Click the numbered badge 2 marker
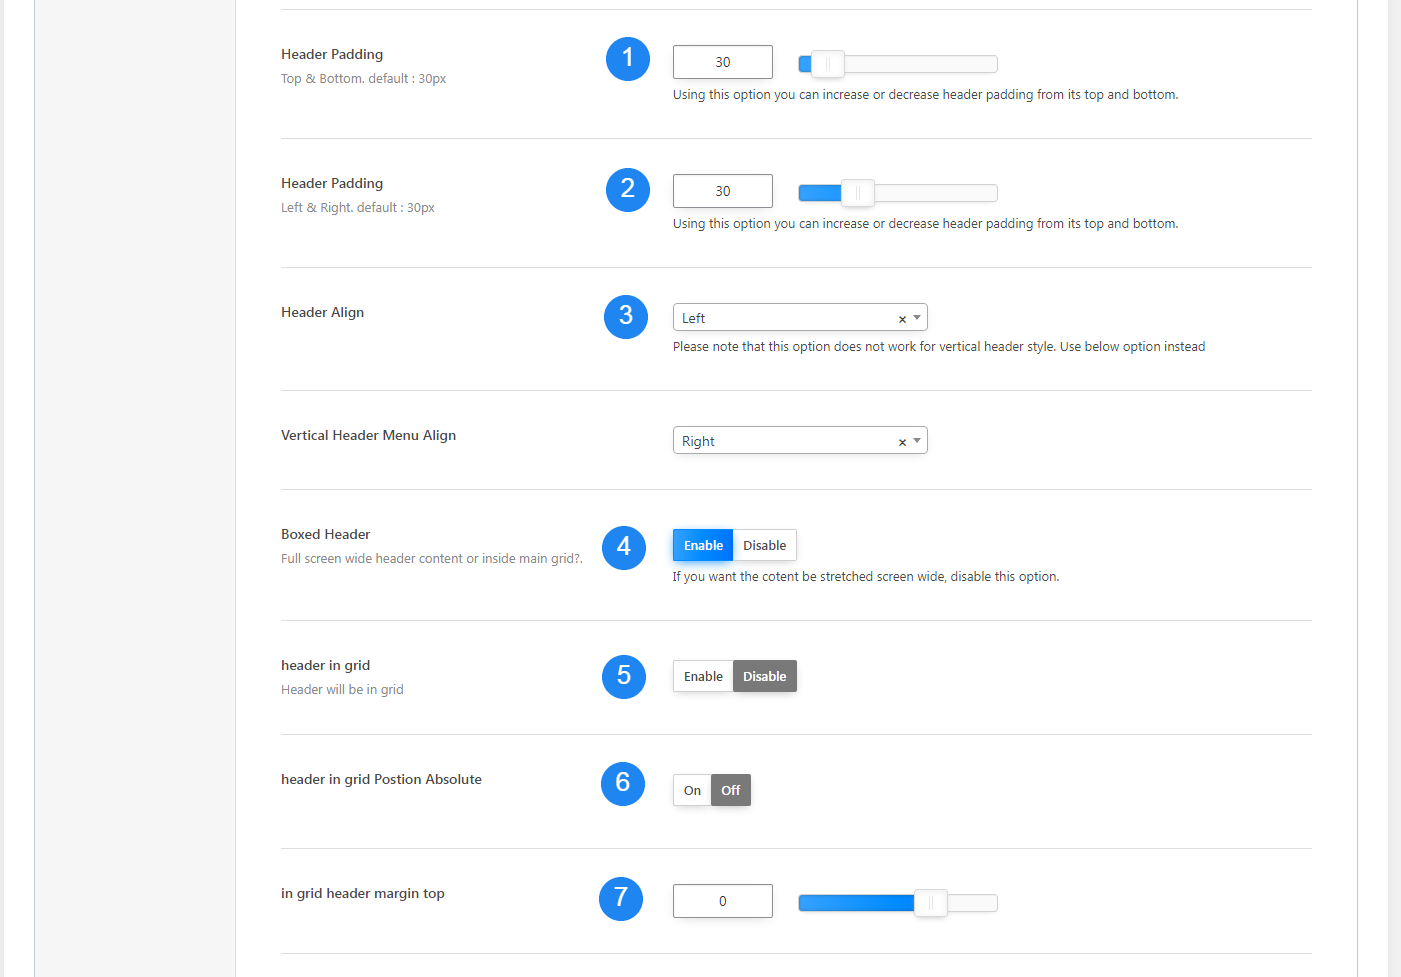The width and height of the screenshot is (1401, 977). 627,189
